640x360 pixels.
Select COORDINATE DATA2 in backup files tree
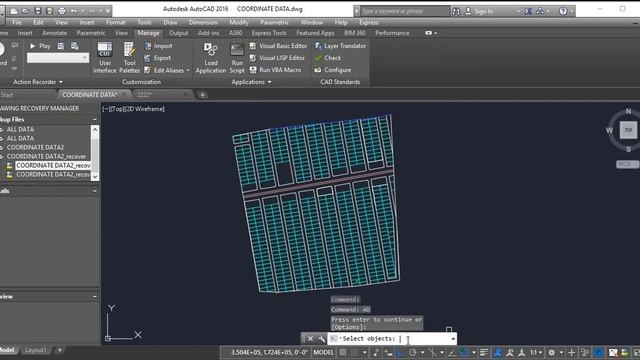point(35,147)
